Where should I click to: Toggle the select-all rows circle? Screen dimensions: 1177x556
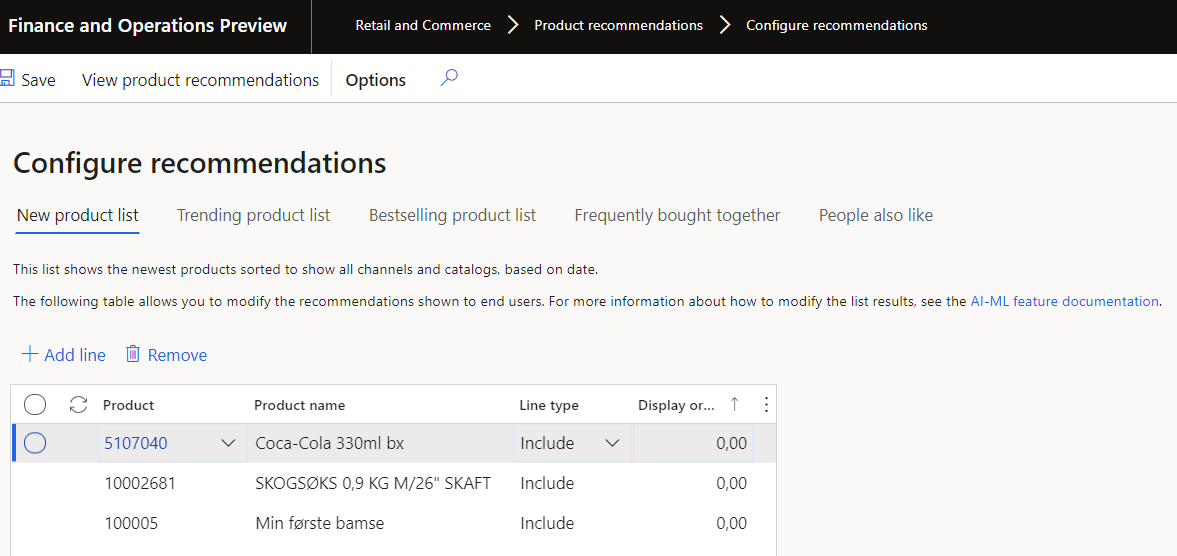(35, 405)
